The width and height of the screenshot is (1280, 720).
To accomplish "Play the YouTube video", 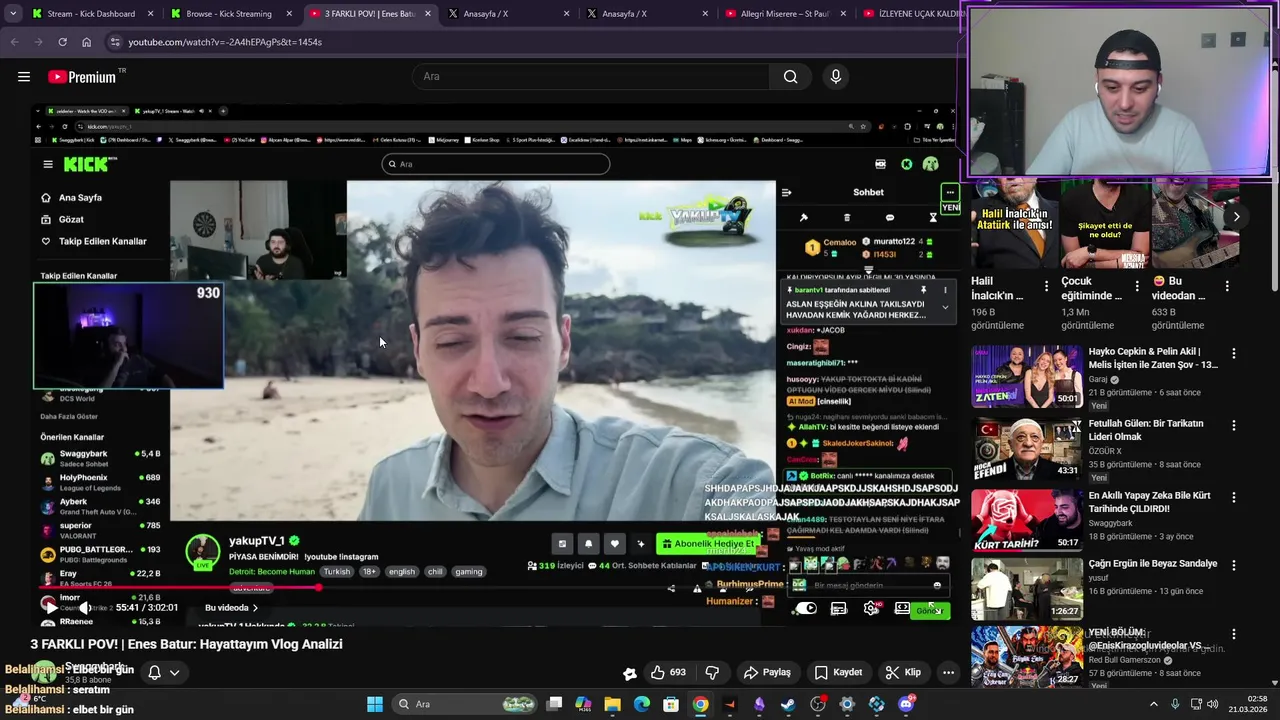I will (x=50, y=607).
